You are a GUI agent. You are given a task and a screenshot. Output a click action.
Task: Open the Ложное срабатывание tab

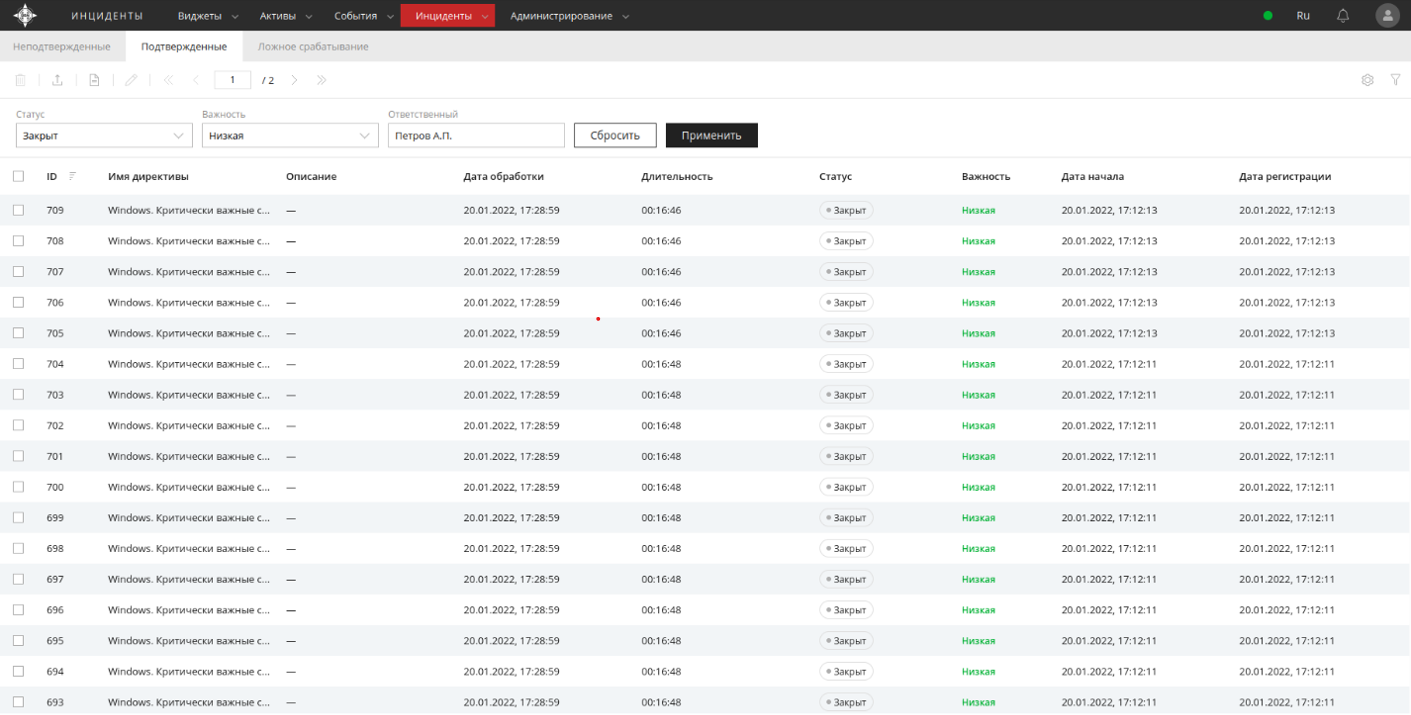[x=313, y=47]
